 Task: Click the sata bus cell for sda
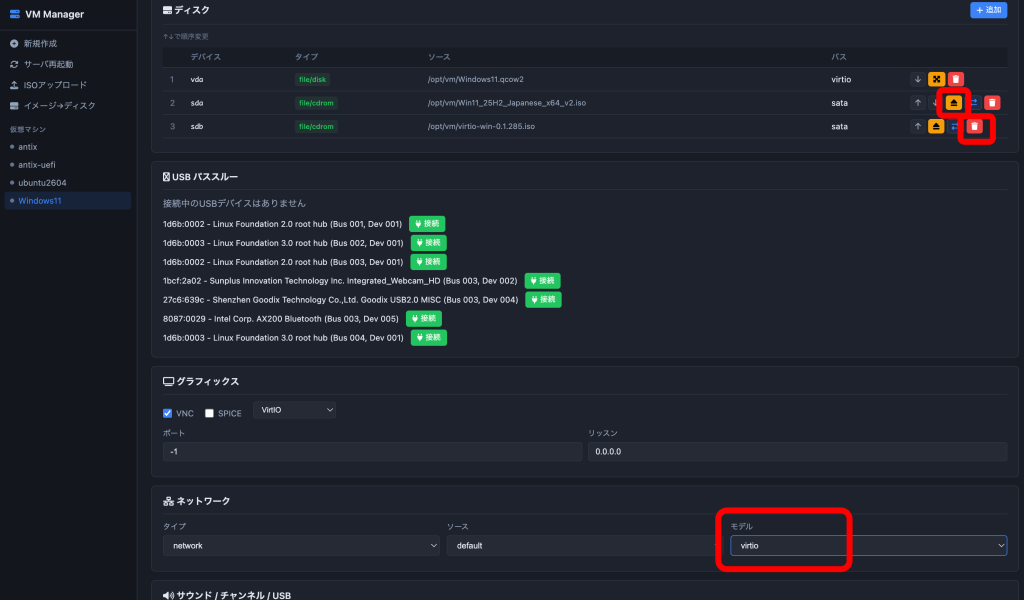pos(839,103)
